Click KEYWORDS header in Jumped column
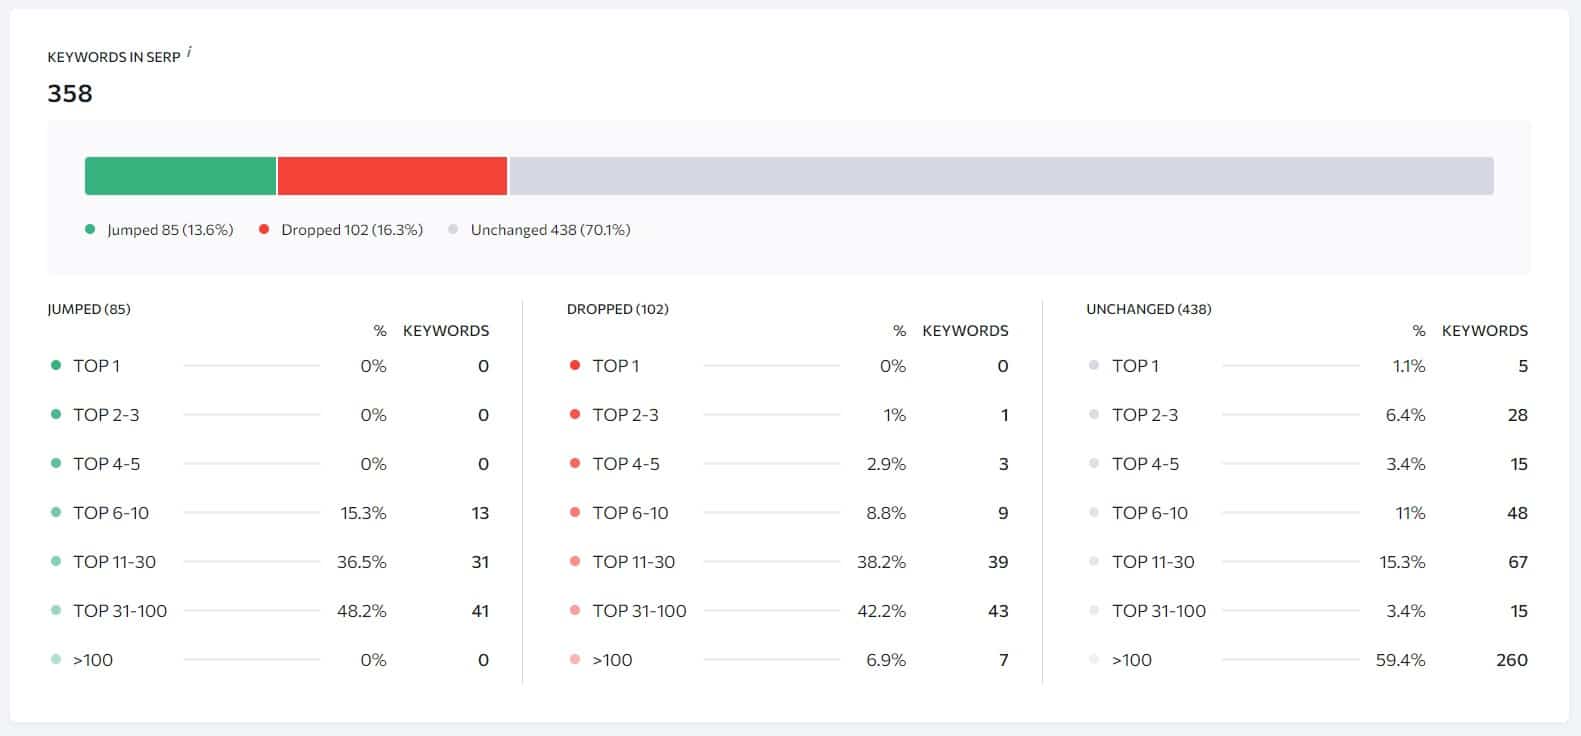This screenshot has height=736, width=1581. (x=446, y=331)
